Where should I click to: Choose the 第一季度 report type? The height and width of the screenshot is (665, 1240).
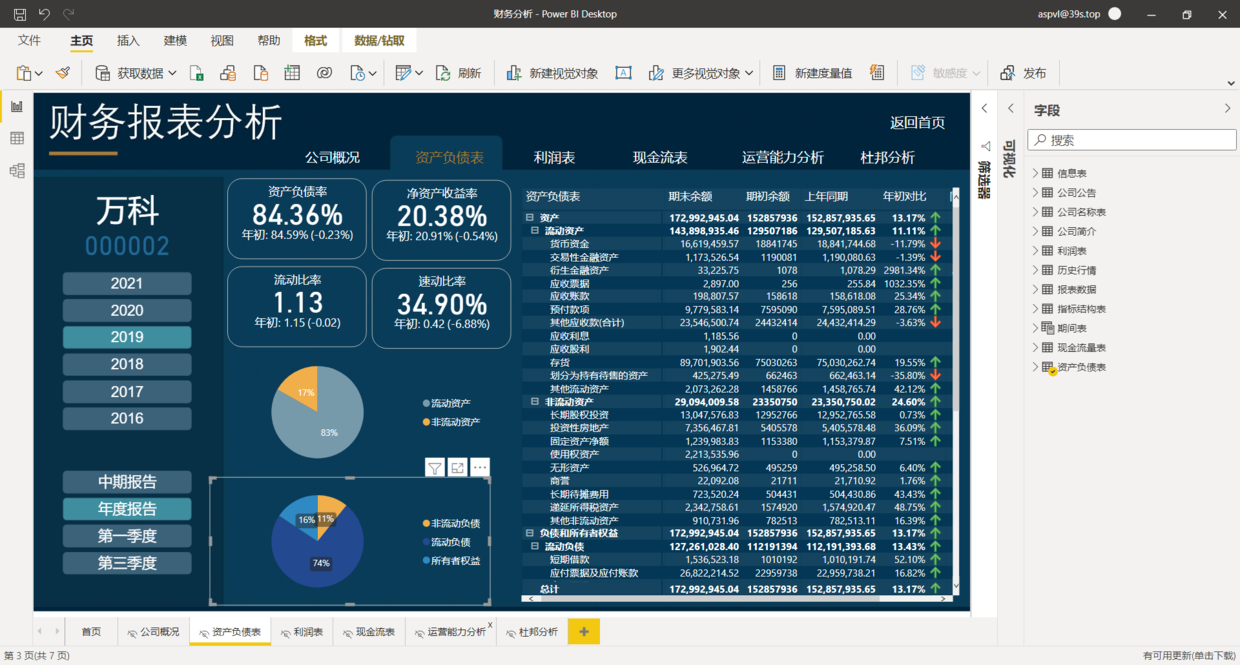click(127, 536)
